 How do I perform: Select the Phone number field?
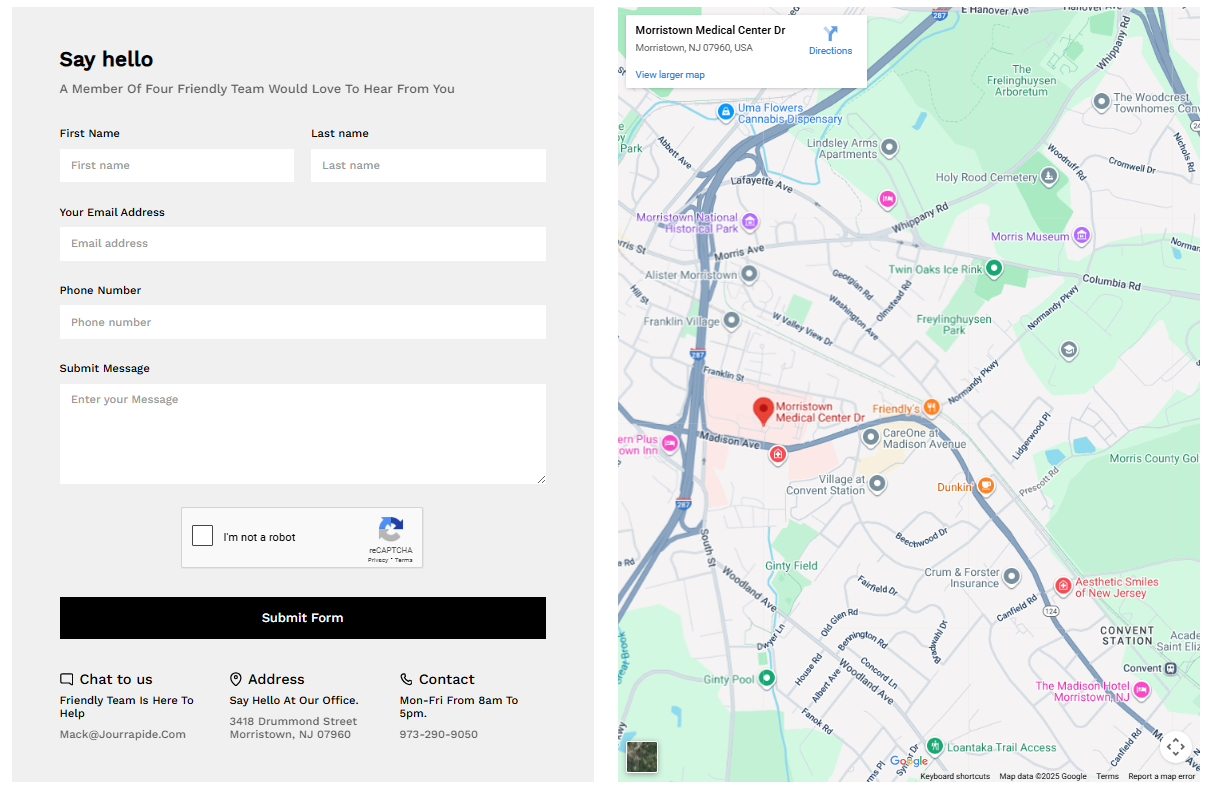tap(302, 322)
